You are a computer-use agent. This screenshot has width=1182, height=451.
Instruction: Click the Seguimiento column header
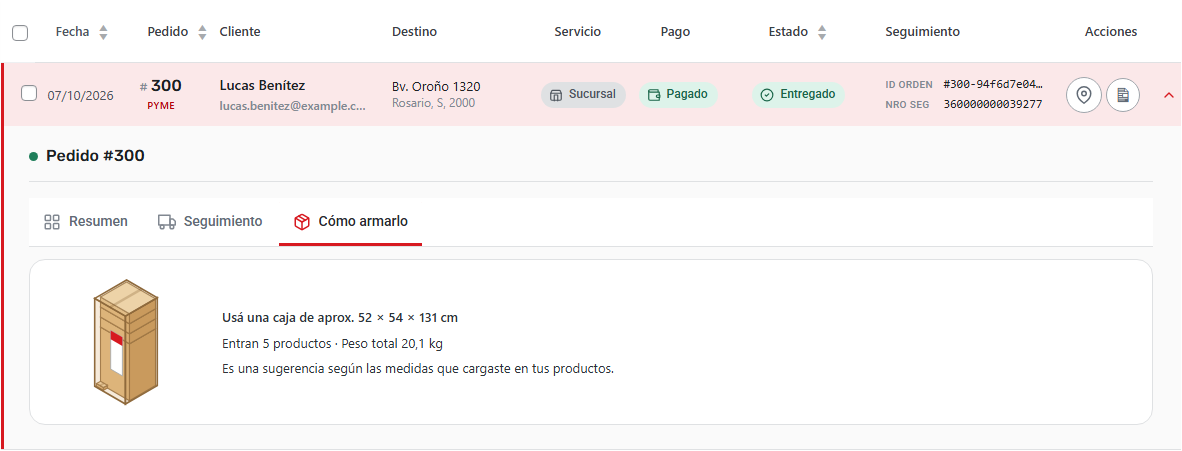click(923, 32)
